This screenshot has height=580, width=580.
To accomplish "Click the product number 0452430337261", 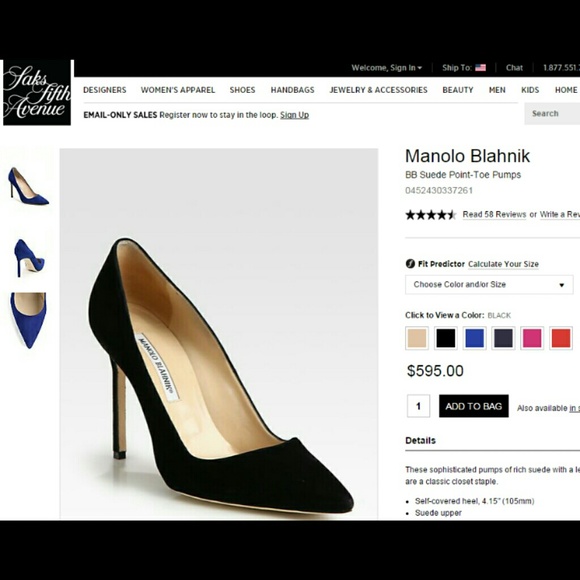I will (439, 190).
